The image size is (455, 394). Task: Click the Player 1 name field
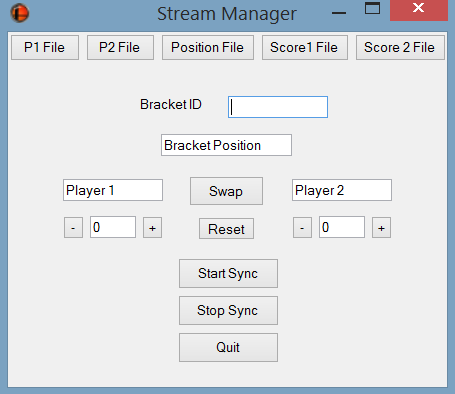click(x=113, y=190)
